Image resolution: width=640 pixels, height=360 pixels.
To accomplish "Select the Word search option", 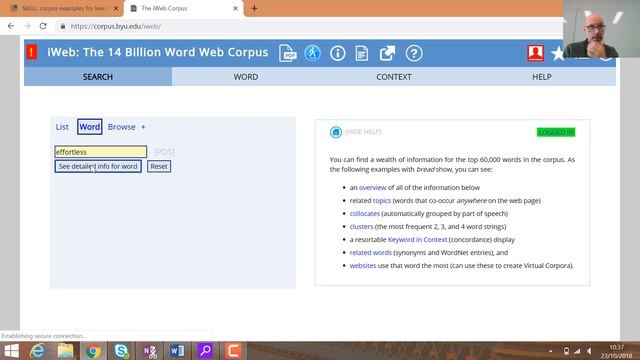I will point(89,127).
